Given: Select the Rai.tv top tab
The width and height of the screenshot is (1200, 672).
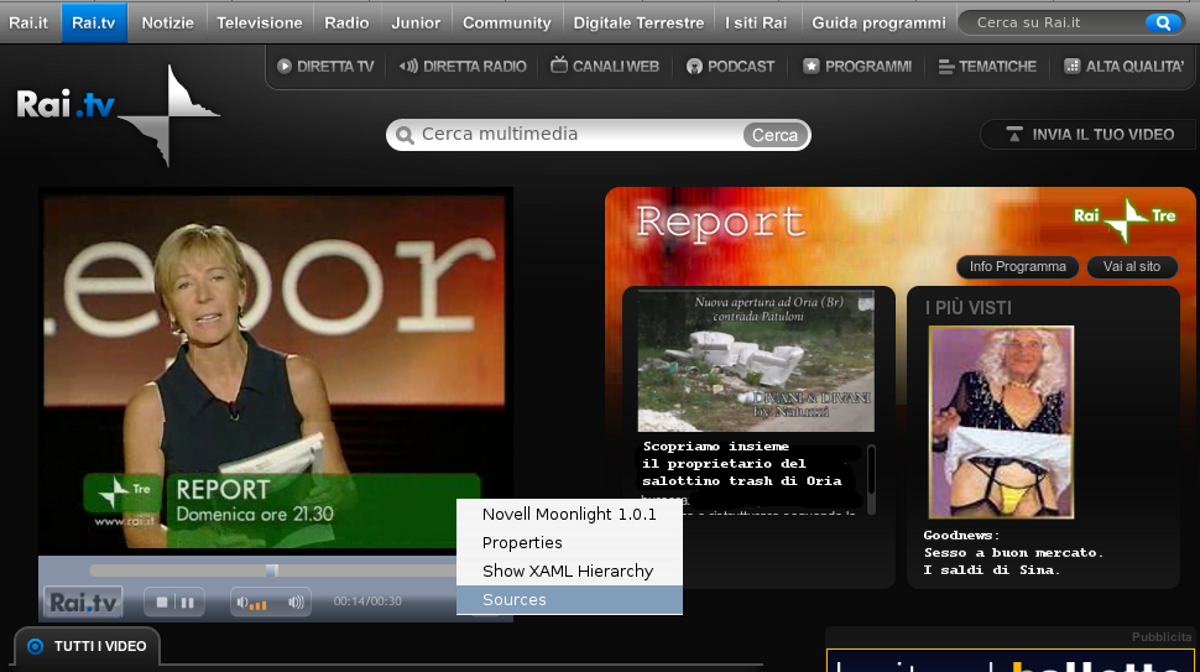Looking at the screenshot, I should tap(94, 22).
